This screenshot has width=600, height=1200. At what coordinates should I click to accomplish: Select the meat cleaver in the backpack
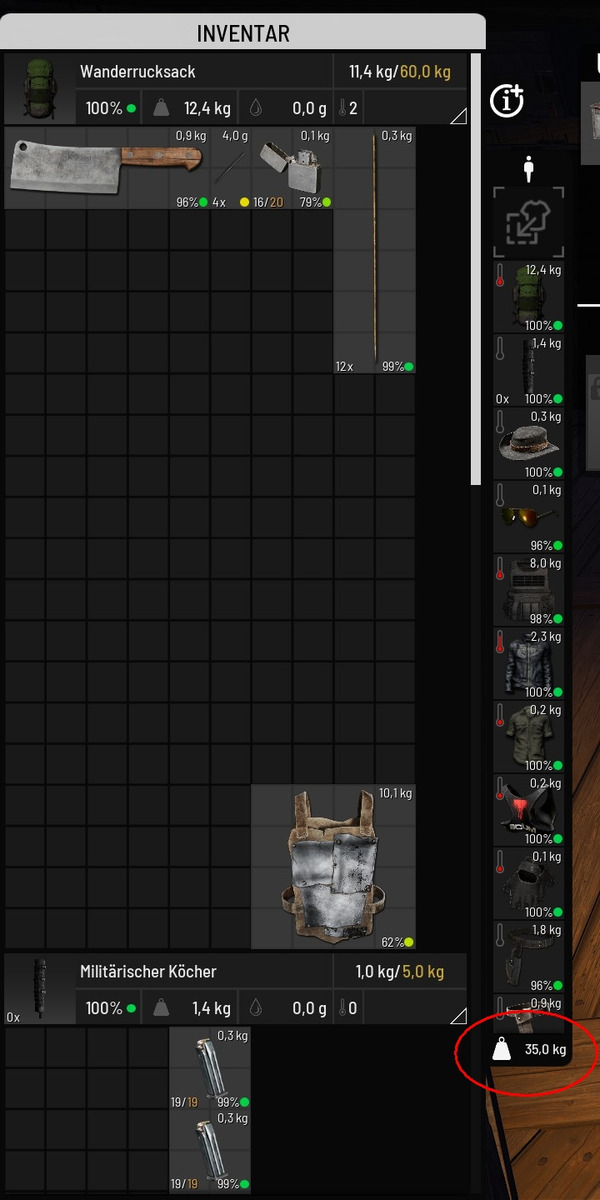[x=105, y=168]
